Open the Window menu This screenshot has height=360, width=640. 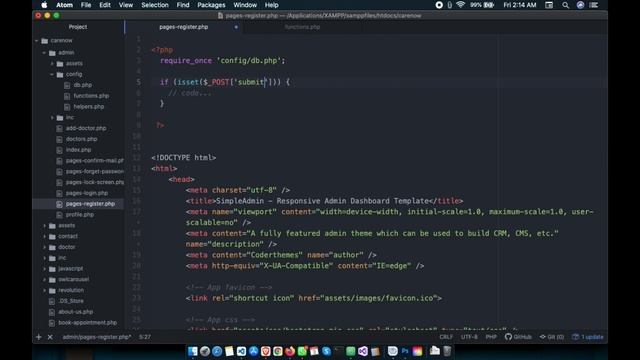point(245,5)
